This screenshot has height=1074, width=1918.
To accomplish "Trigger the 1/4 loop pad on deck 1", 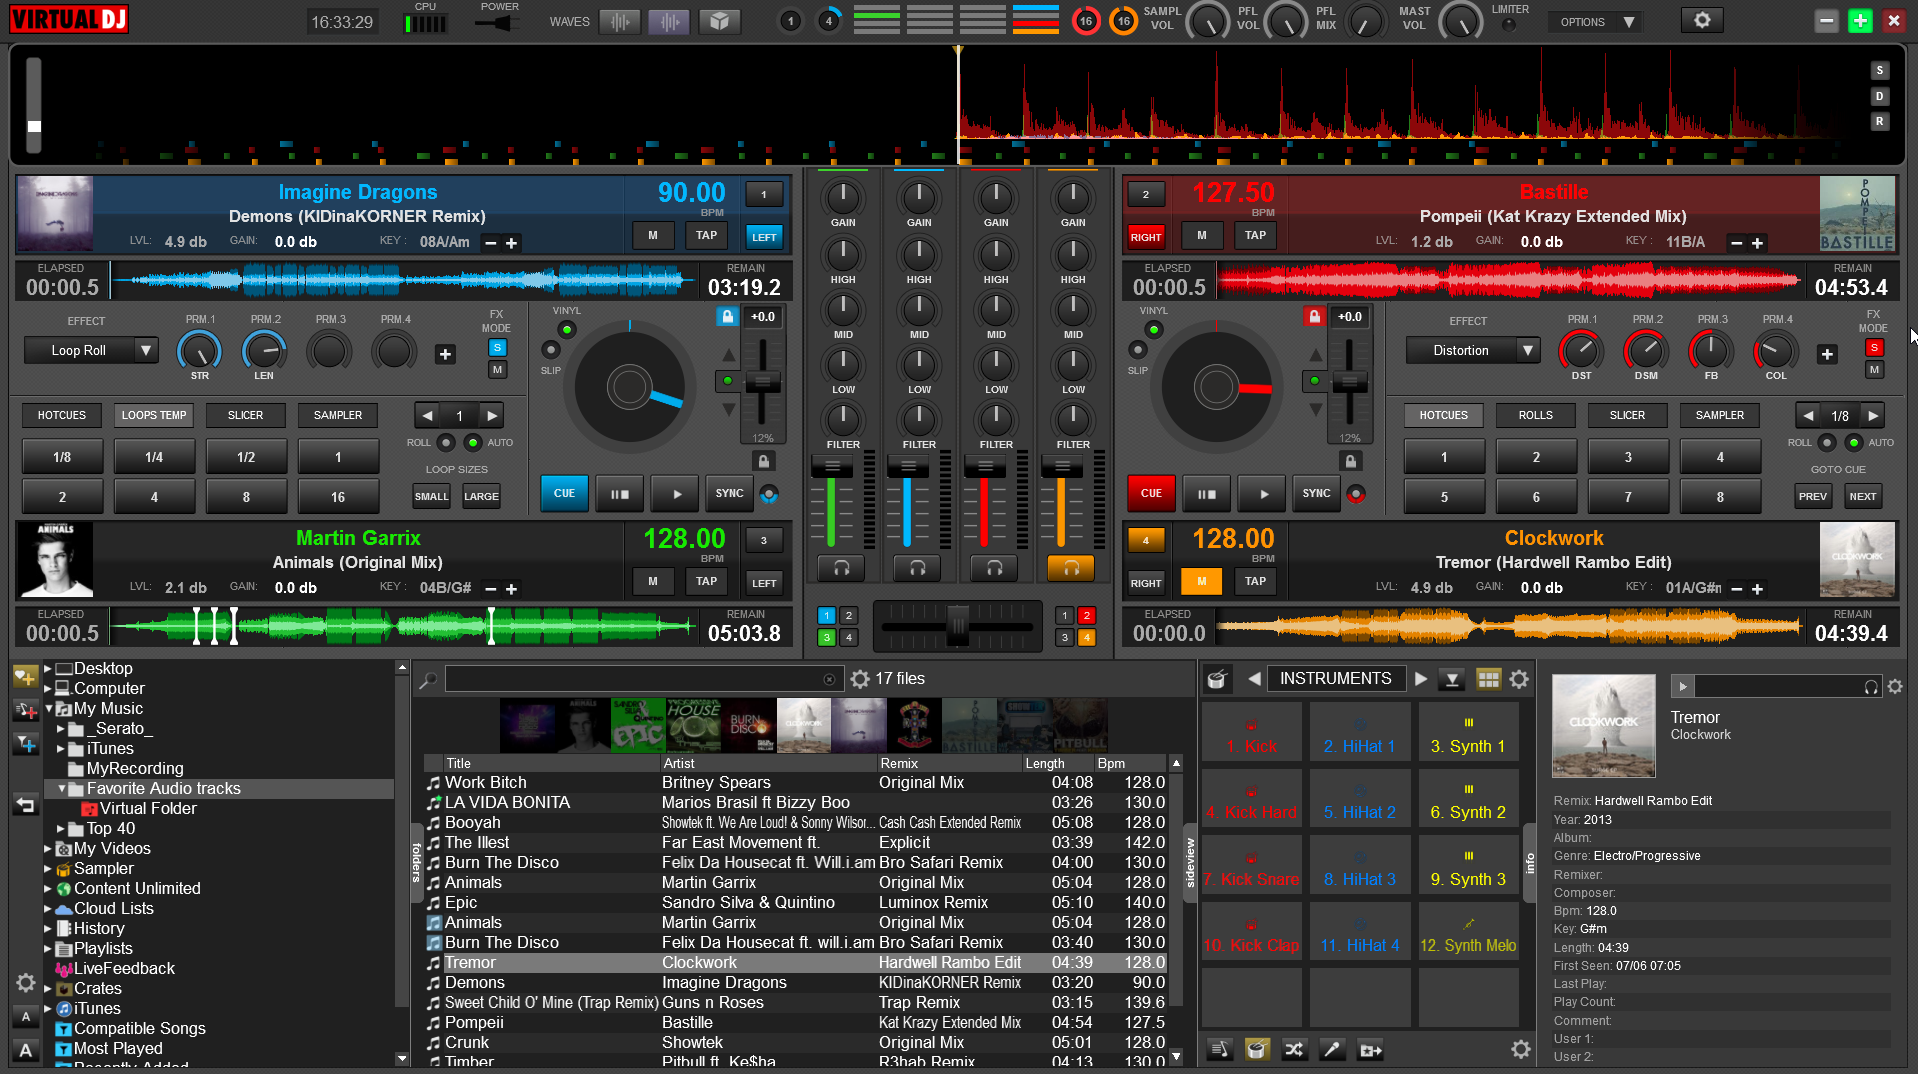I will coord(154,457).
